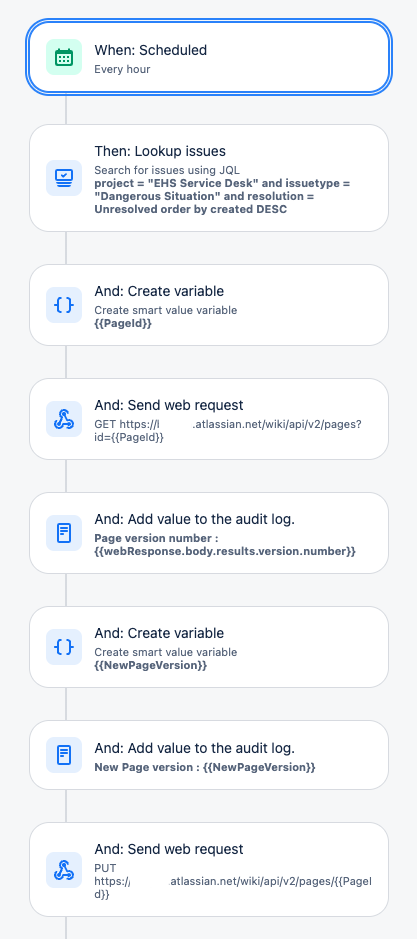Click webhook icon of PUT web request
417x939 pixels.
[64, 870]
